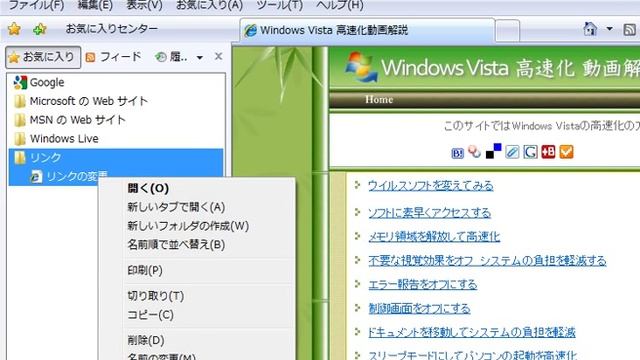The image size is (640, 360).
Task: Click the Home toolbar icon
Action: [x=590, y=29]
